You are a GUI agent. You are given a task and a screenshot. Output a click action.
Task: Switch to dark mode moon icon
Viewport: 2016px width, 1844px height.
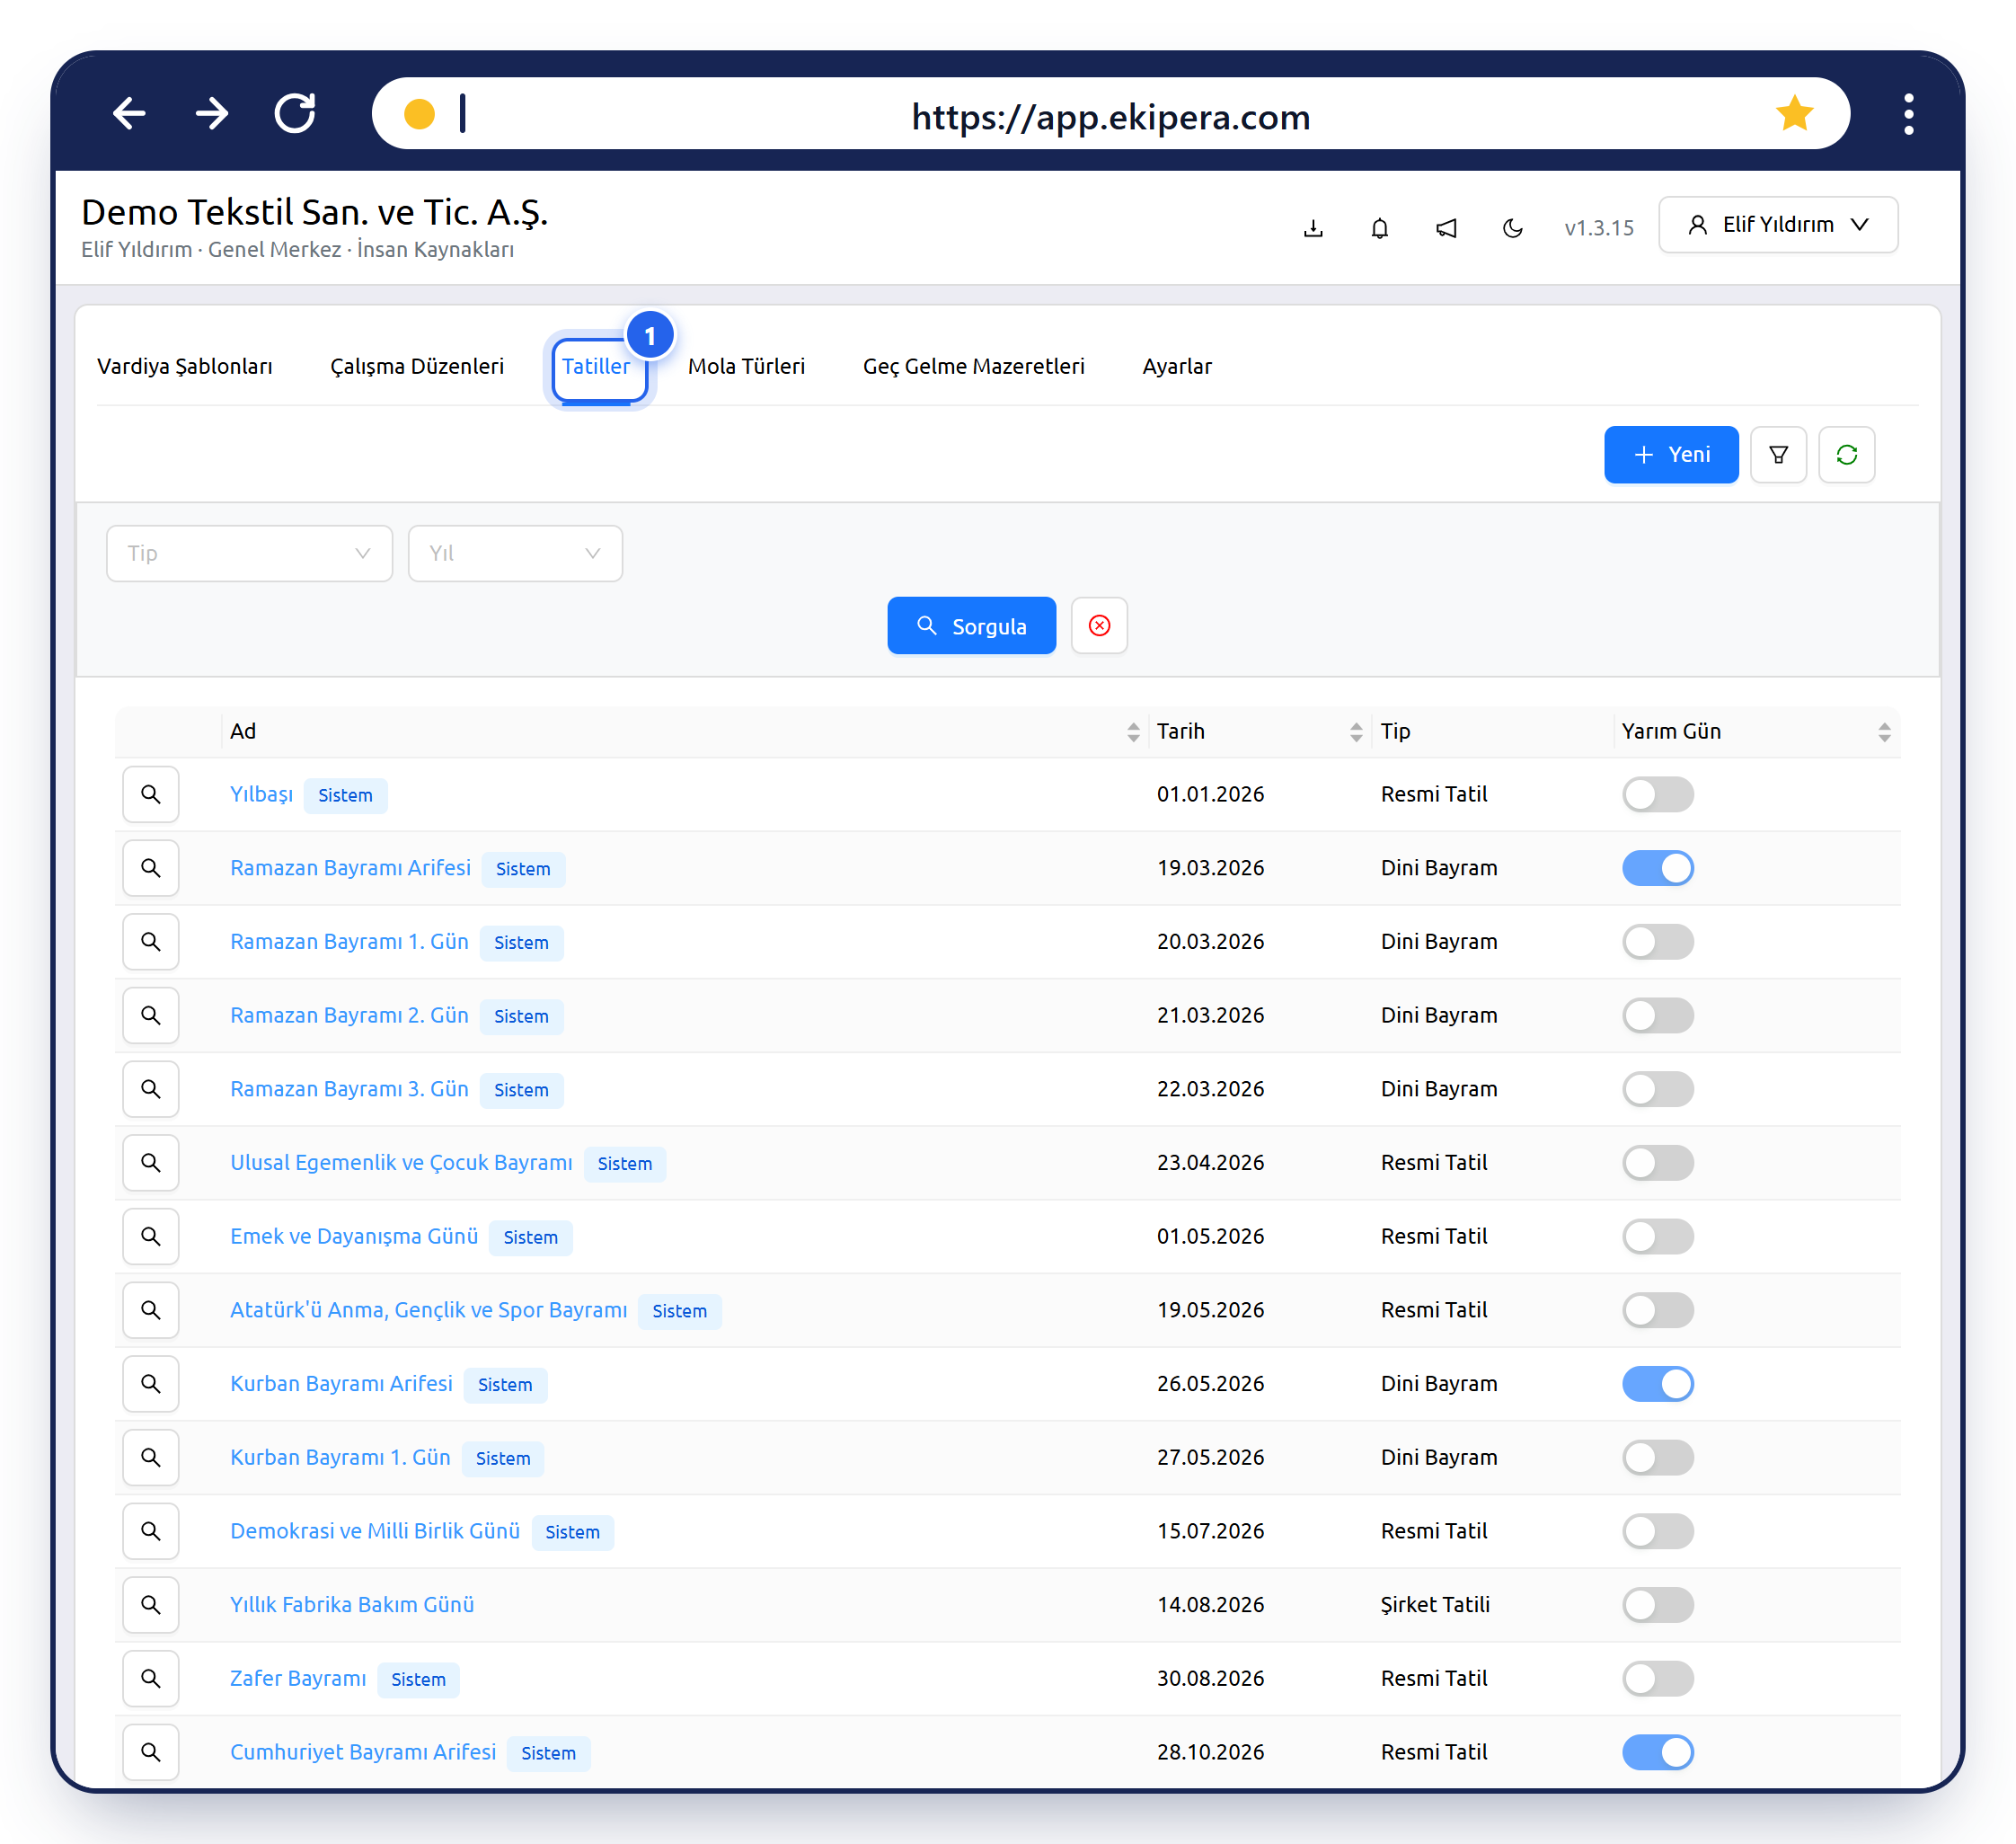(1513, 228)
